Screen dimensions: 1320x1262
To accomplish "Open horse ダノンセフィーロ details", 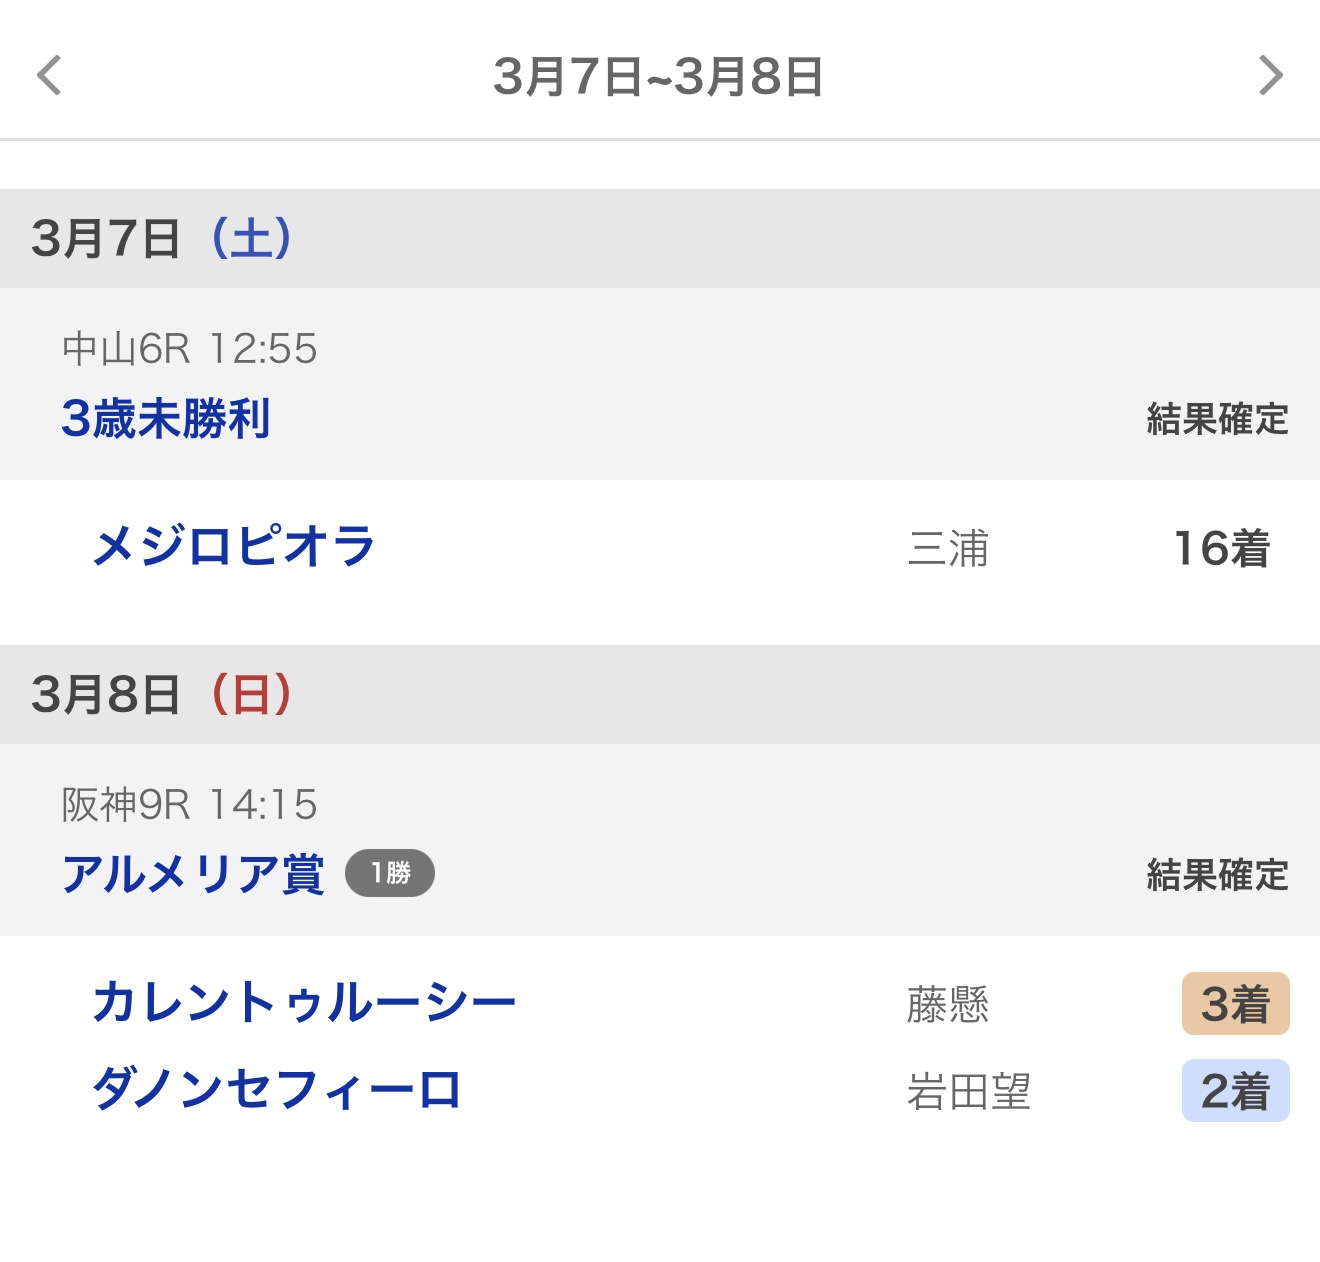I will tap(277, 1090).
